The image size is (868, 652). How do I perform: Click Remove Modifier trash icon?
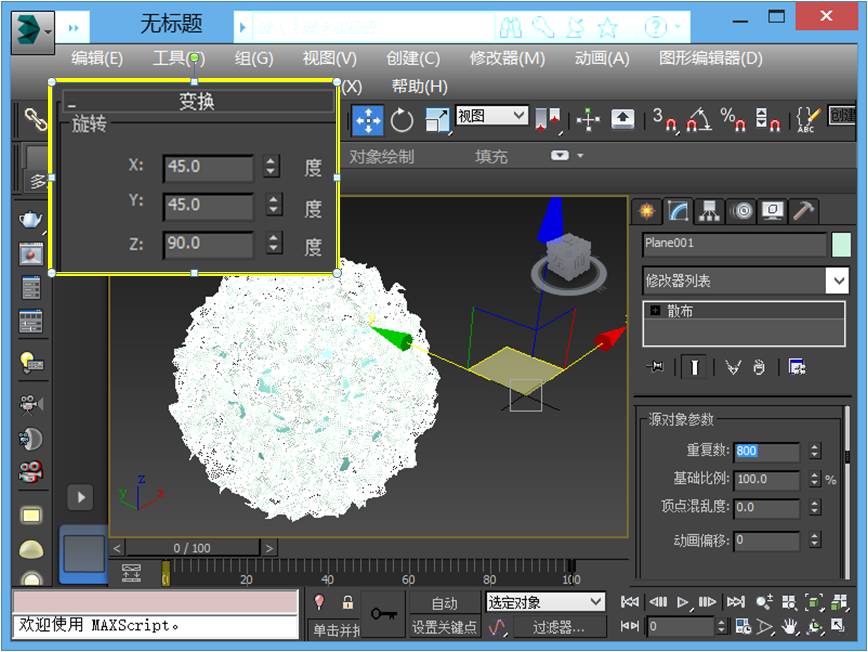tap(759, 367)
